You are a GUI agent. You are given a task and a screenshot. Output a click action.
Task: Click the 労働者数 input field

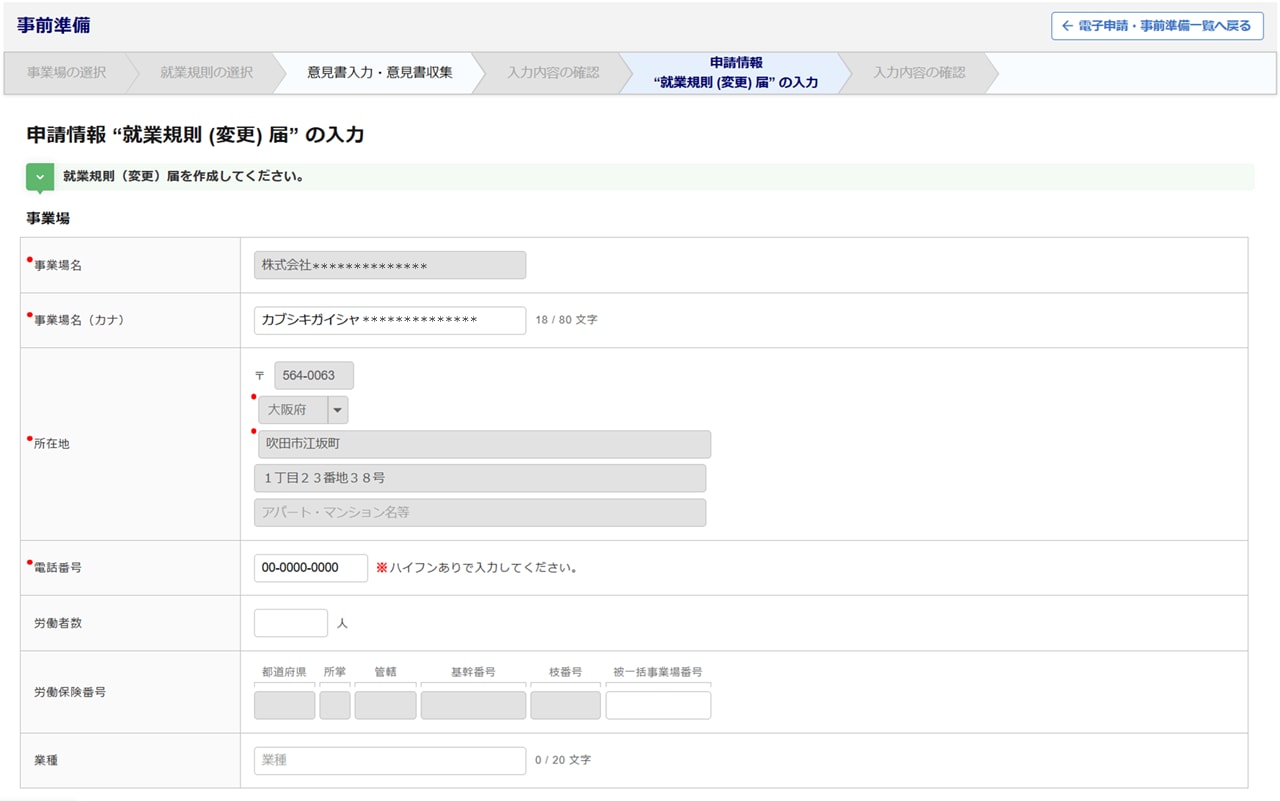(290, 623)
